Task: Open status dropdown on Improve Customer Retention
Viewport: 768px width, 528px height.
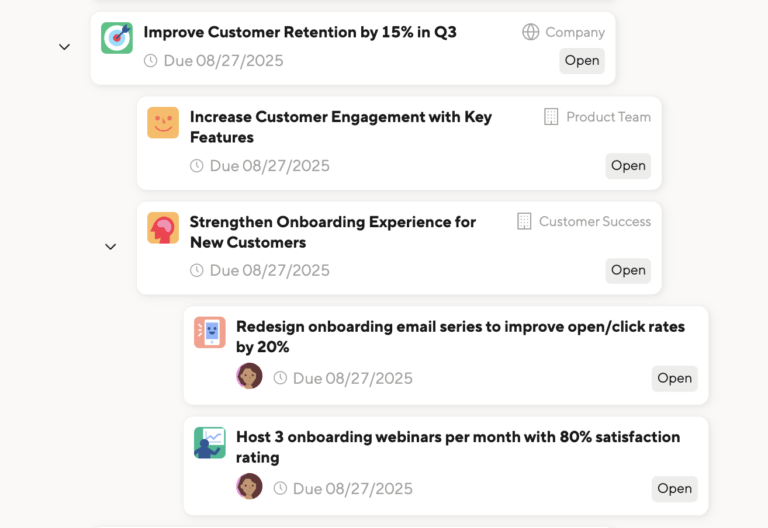Action: [582, 61]
